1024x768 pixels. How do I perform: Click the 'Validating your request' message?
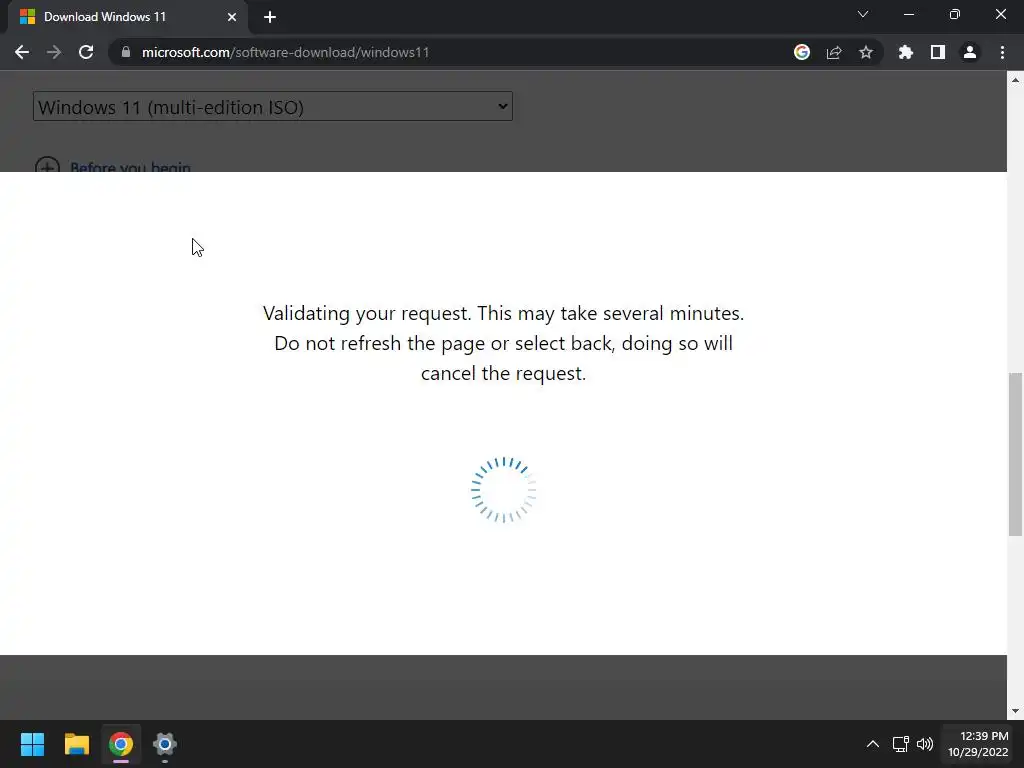coord(503,343)
